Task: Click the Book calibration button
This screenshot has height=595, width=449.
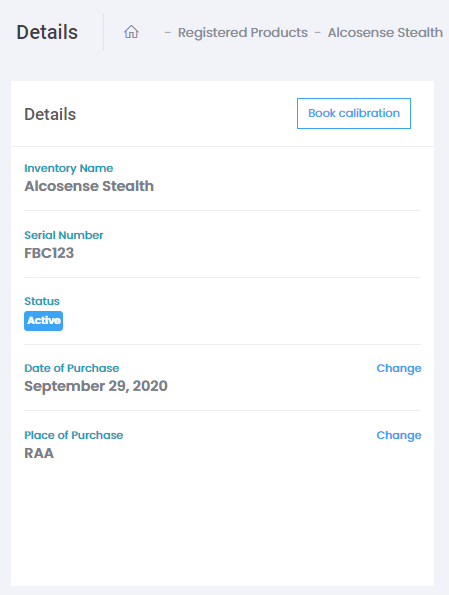Action: click(354, 113)
